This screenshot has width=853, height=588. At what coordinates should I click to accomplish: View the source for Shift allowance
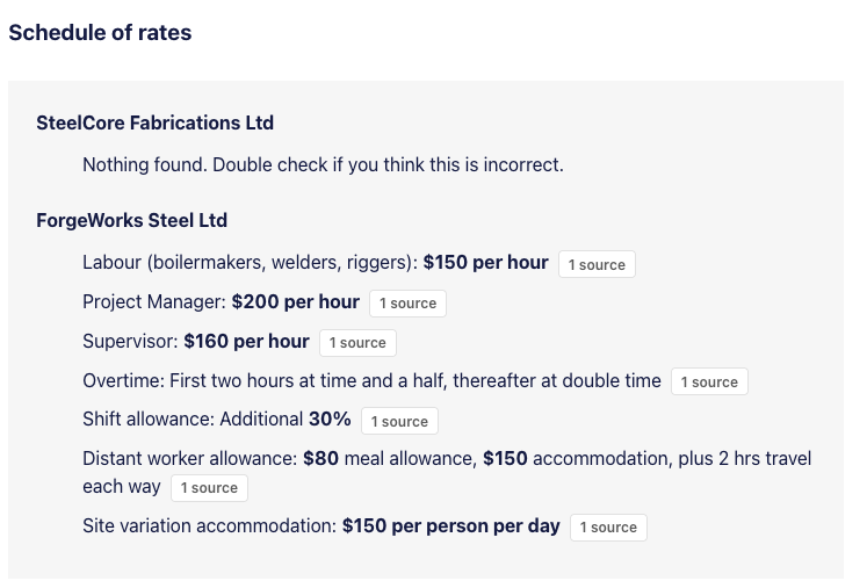pyautogui.click(x=399, y=421)
